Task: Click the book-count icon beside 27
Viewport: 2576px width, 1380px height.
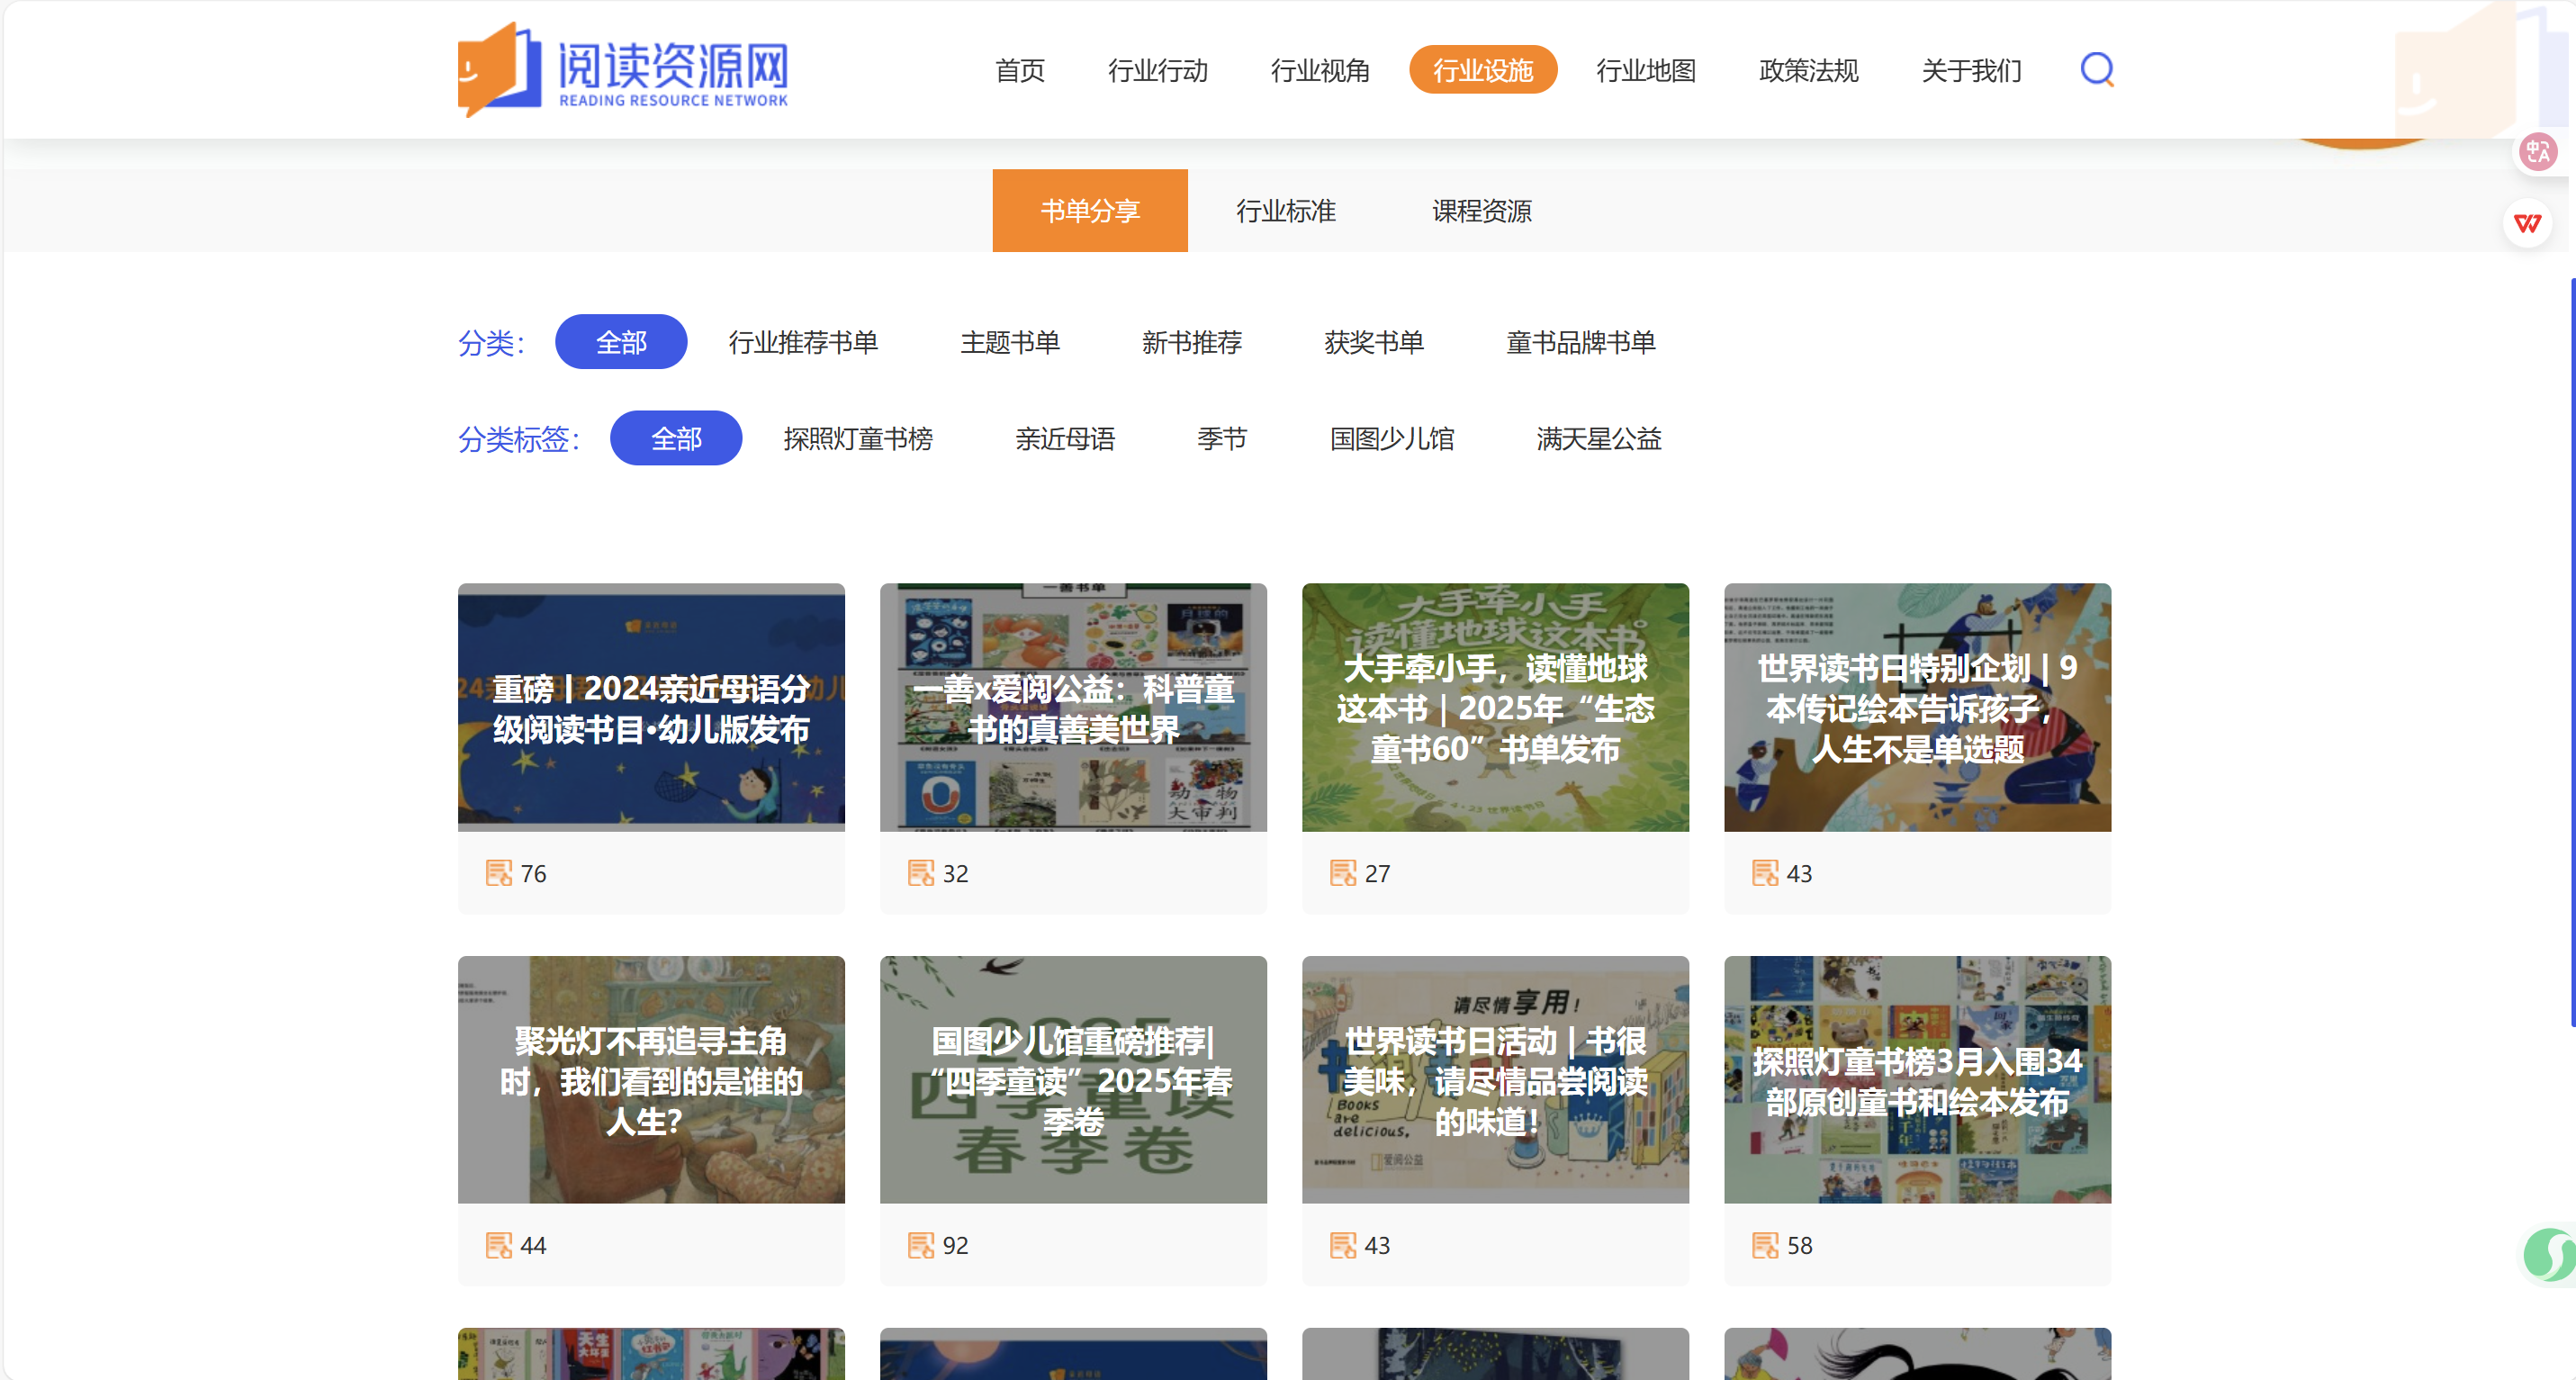Action: click(1342, 873)
